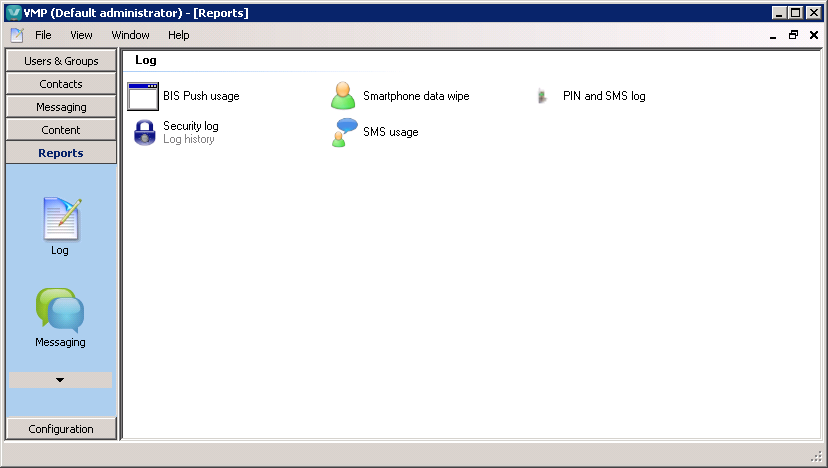The image size is (828, 468).
Task: Click the VMP application icon in title bar
Action: click(x=14, y=13)
